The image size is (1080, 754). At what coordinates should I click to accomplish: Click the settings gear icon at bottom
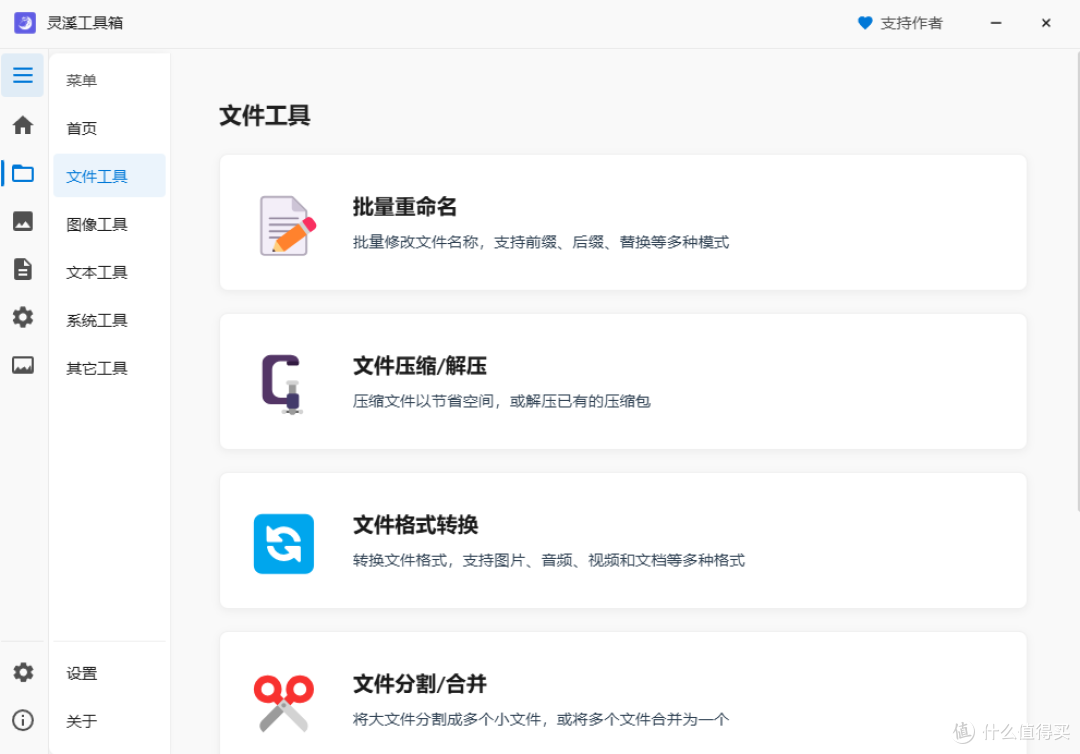(x=23, y=672)
